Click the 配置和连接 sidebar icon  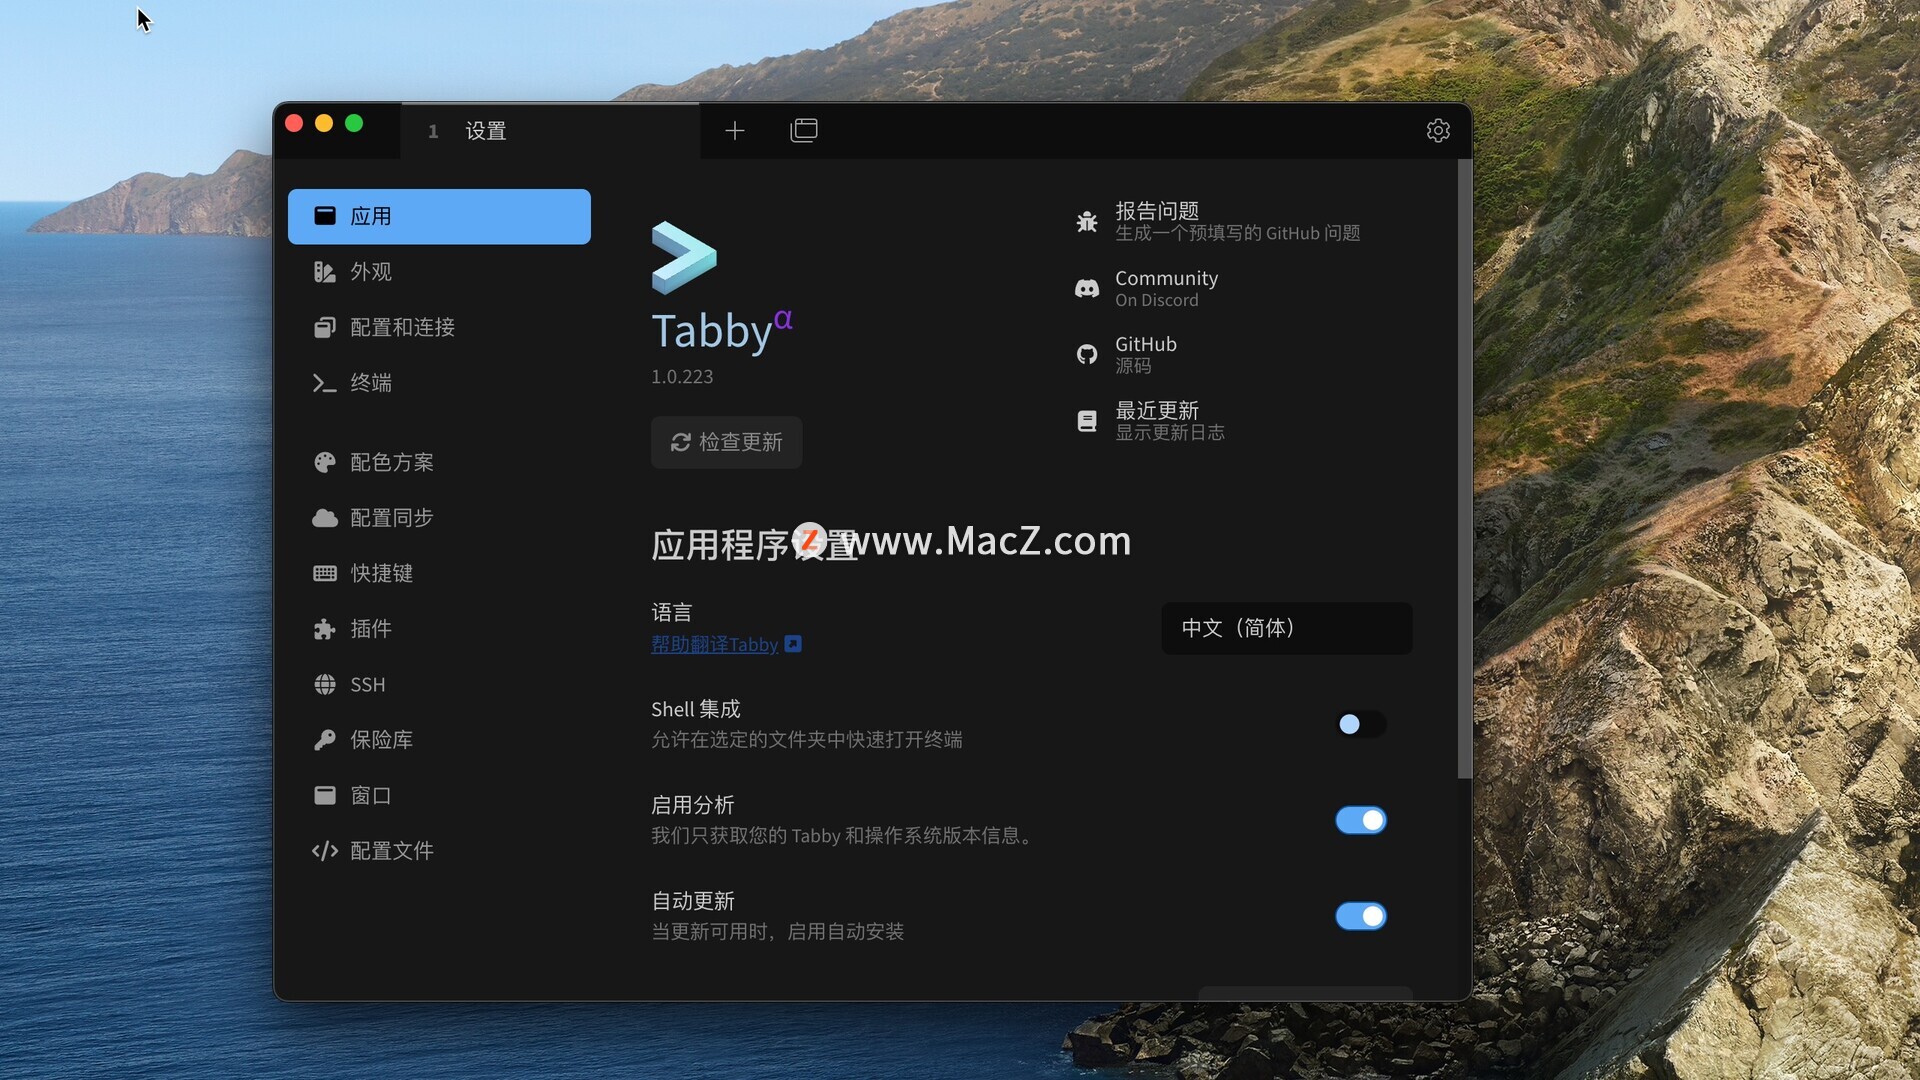[x=325, y=328]
